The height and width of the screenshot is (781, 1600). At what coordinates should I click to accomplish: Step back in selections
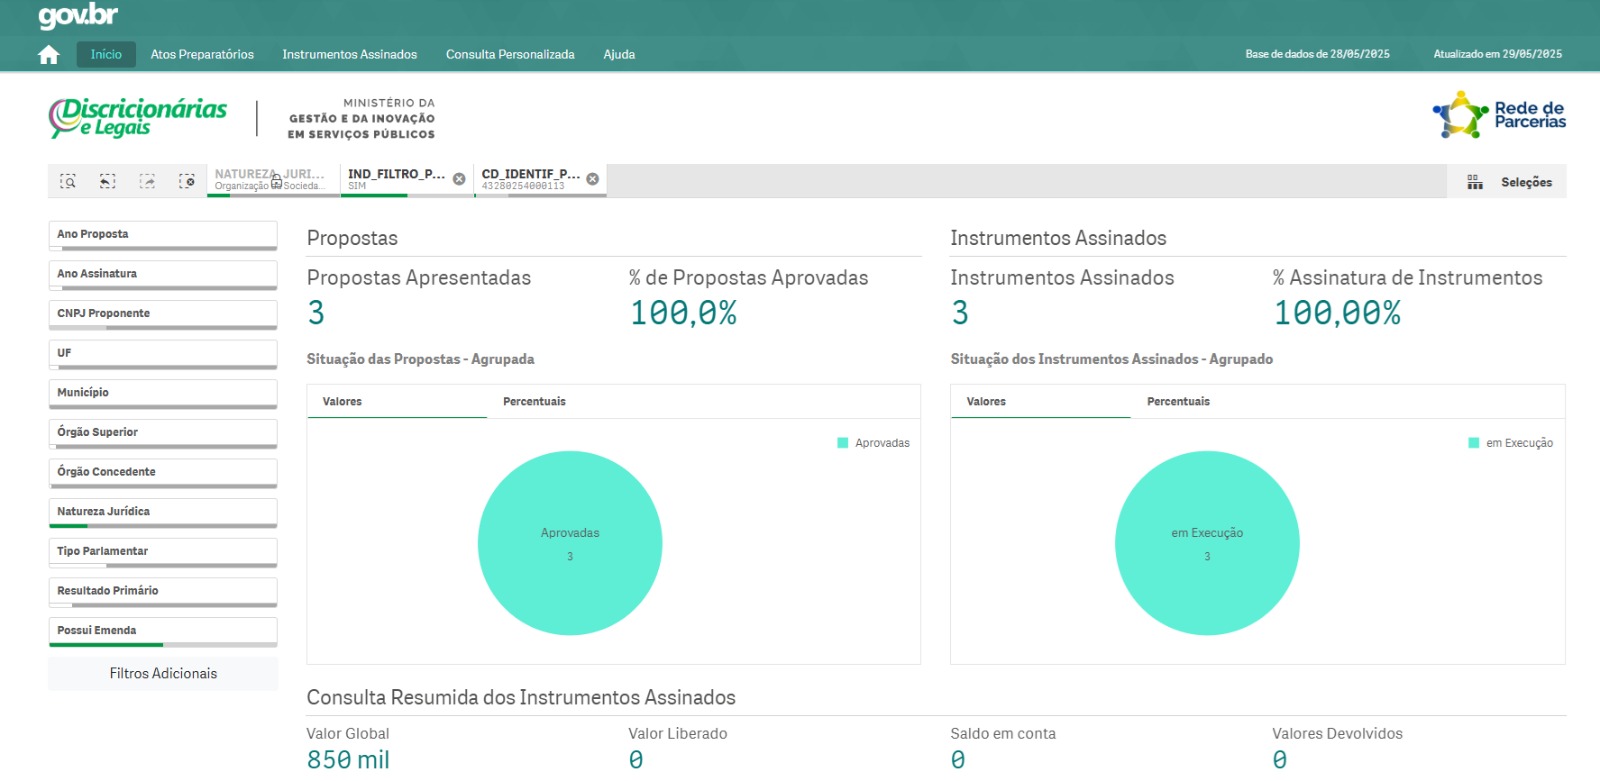107,181
